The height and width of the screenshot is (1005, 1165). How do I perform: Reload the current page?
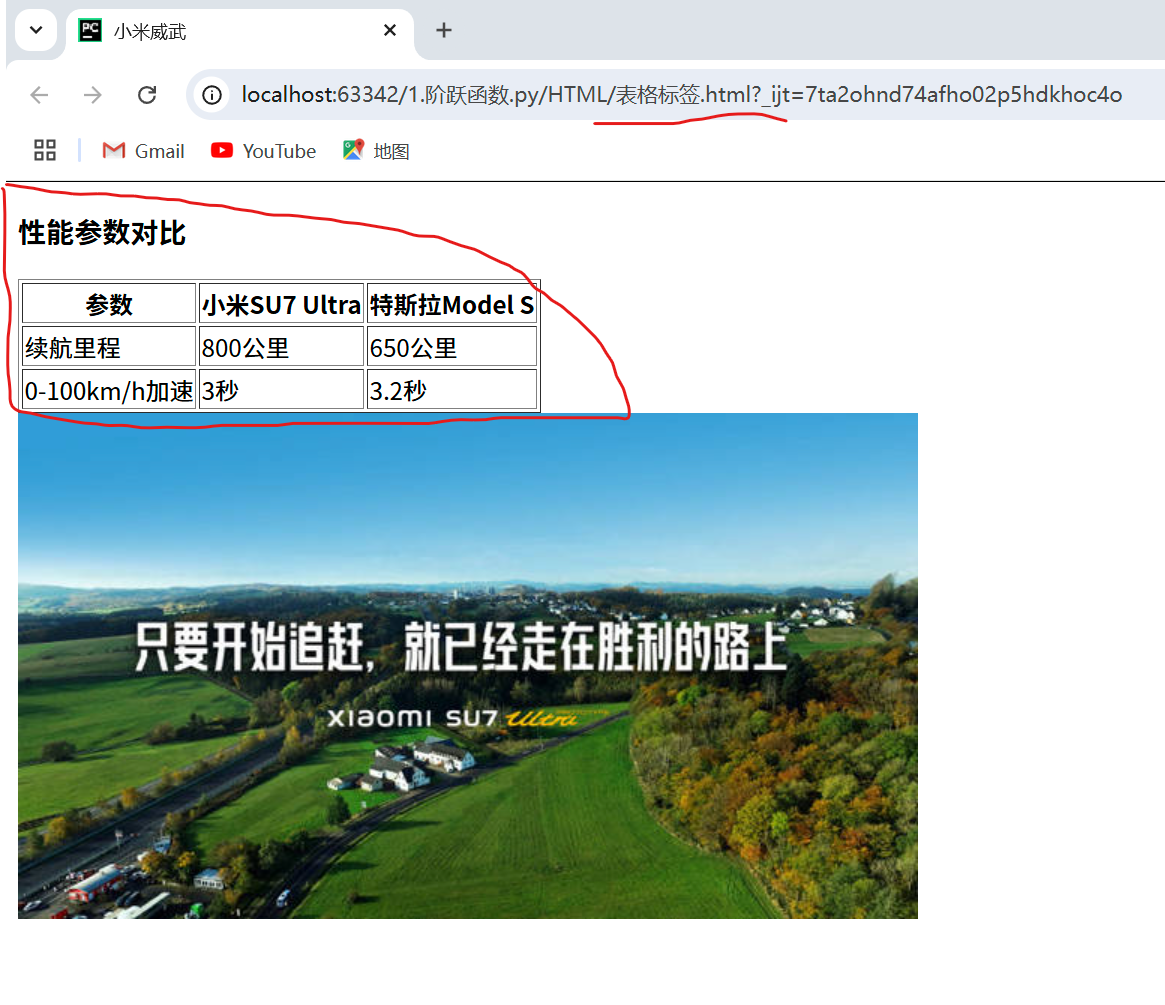pos(147,95)
